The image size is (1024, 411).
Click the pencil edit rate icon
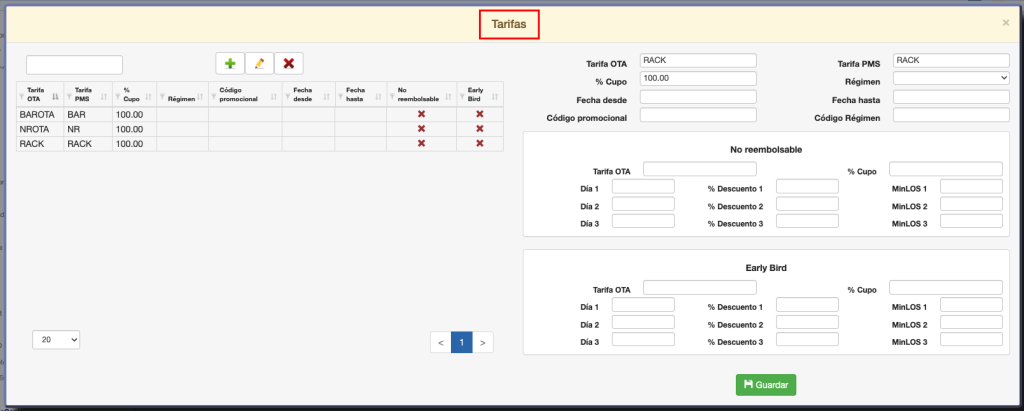point(259,63)
